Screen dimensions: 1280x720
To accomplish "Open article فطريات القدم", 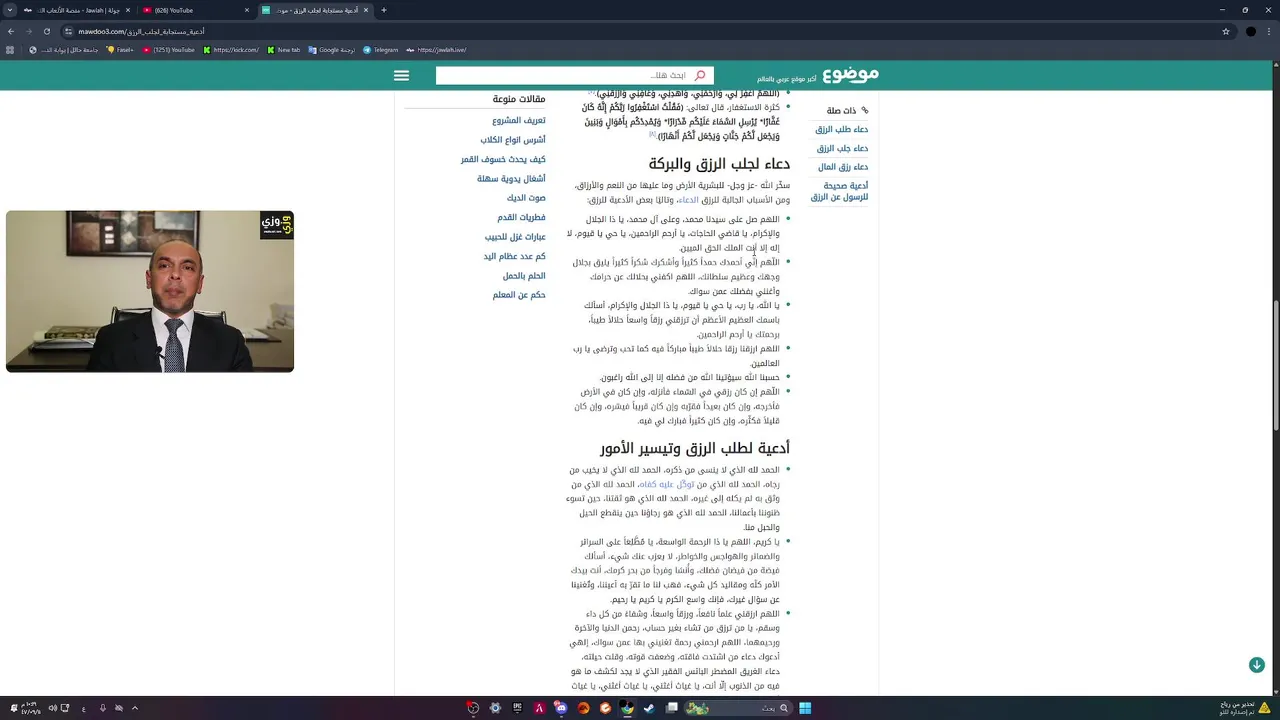I will pos(522,217).
